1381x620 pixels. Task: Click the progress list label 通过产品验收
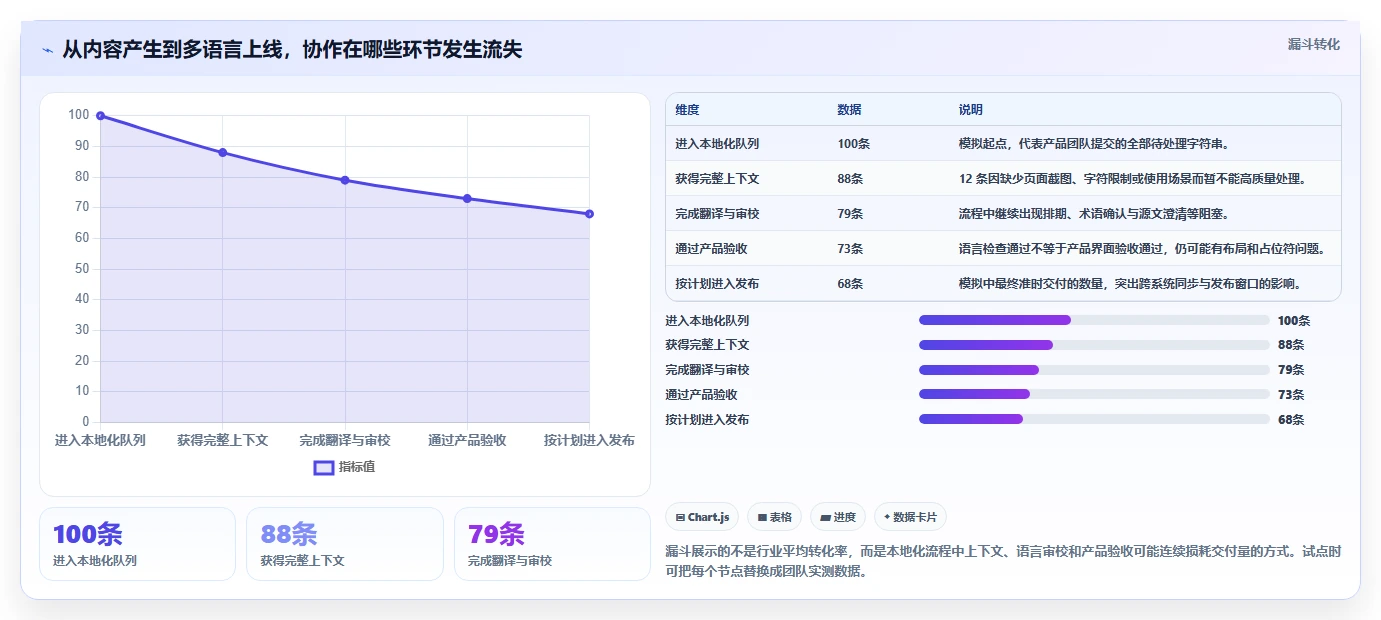pyautogui.click(x=701, y=395)
